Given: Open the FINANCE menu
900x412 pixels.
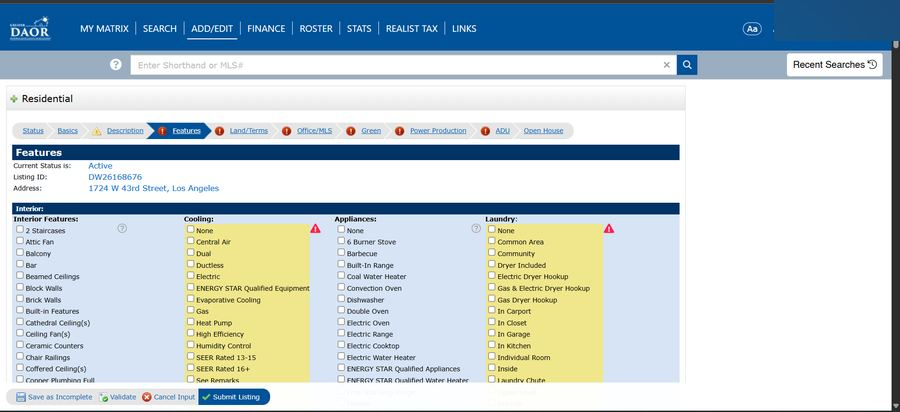Looking at the screenshot, I should click(266, 29).
